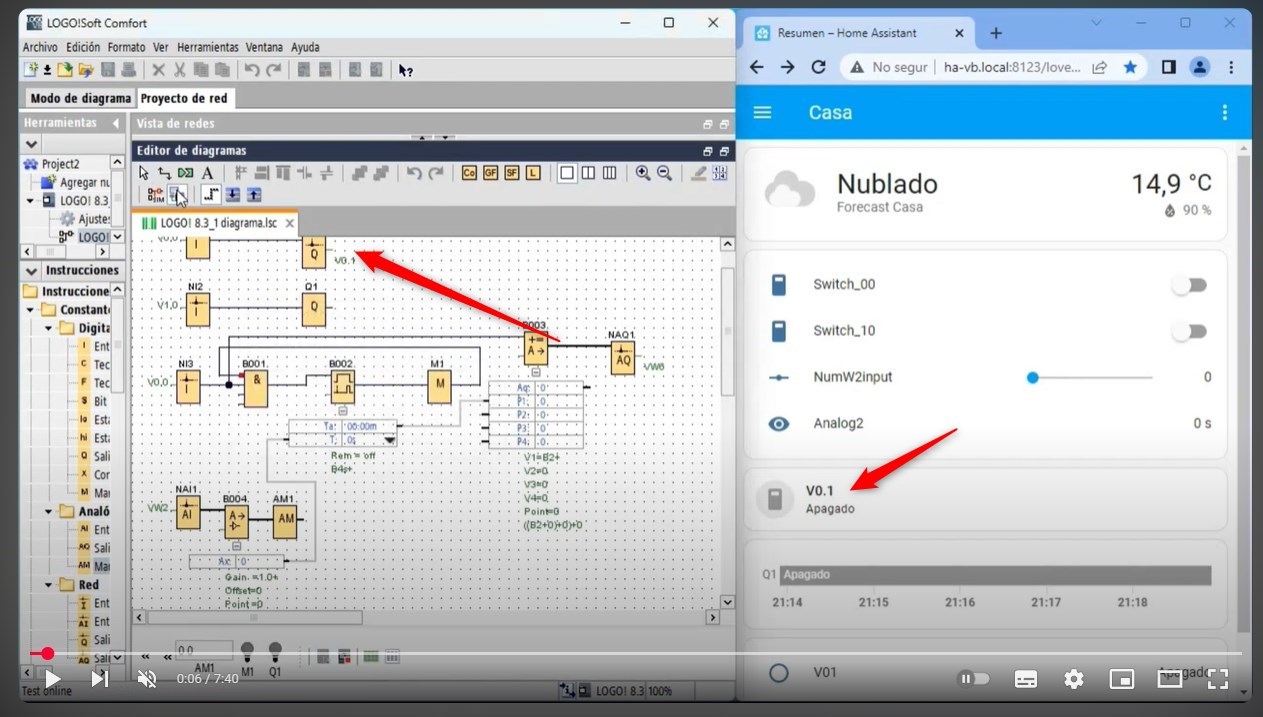
Task: Cut selection using the scissors icon
Action: [x=180, y=70]
